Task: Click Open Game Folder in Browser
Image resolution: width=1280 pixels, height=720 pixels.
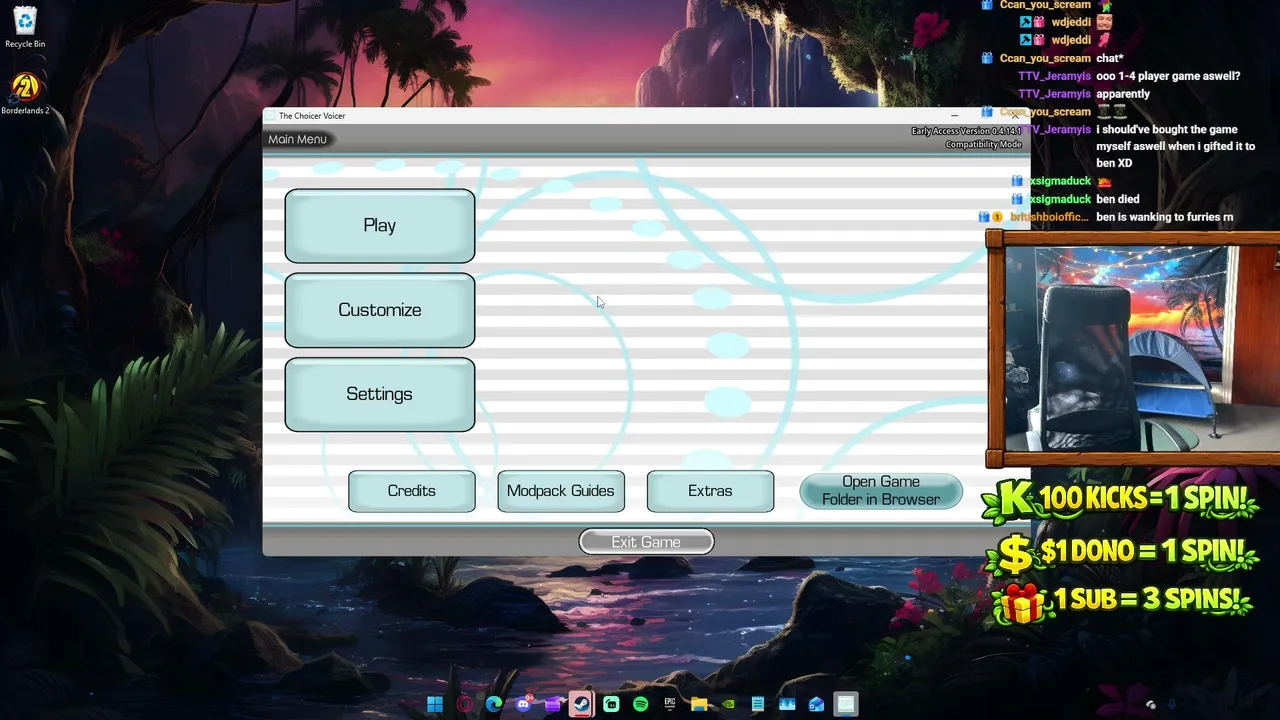Action: 881,491
